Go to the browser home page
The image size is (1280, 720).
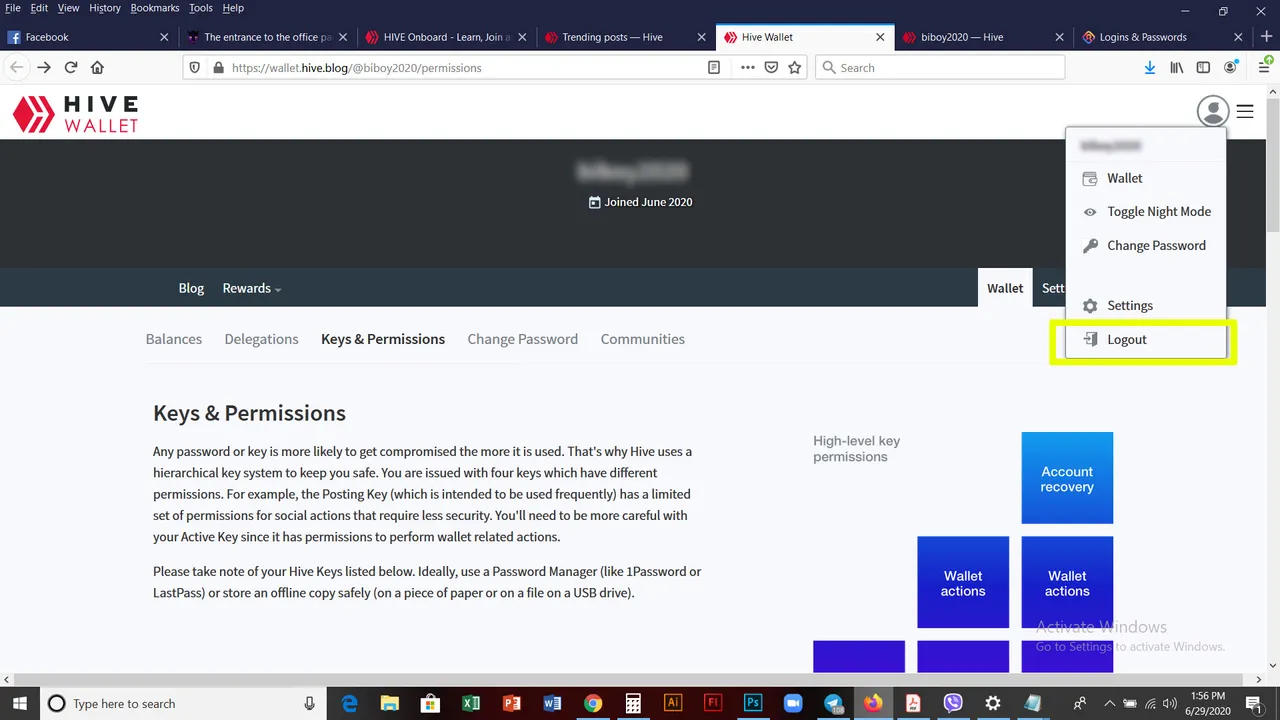click(x=97, y=68)
